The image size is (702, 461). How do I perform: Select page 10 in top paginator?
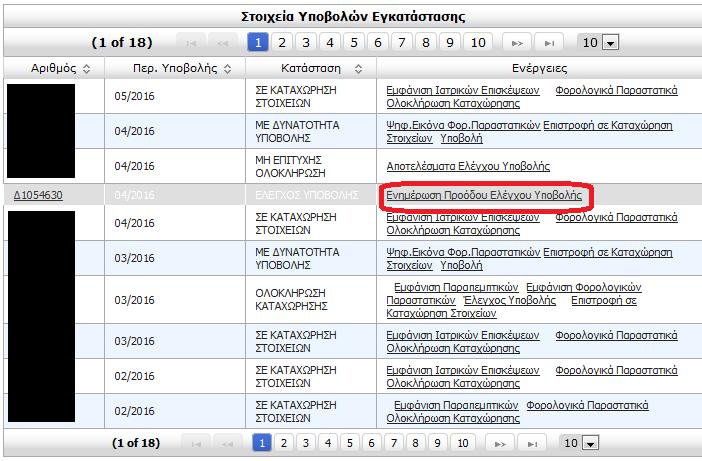point(478,43)
